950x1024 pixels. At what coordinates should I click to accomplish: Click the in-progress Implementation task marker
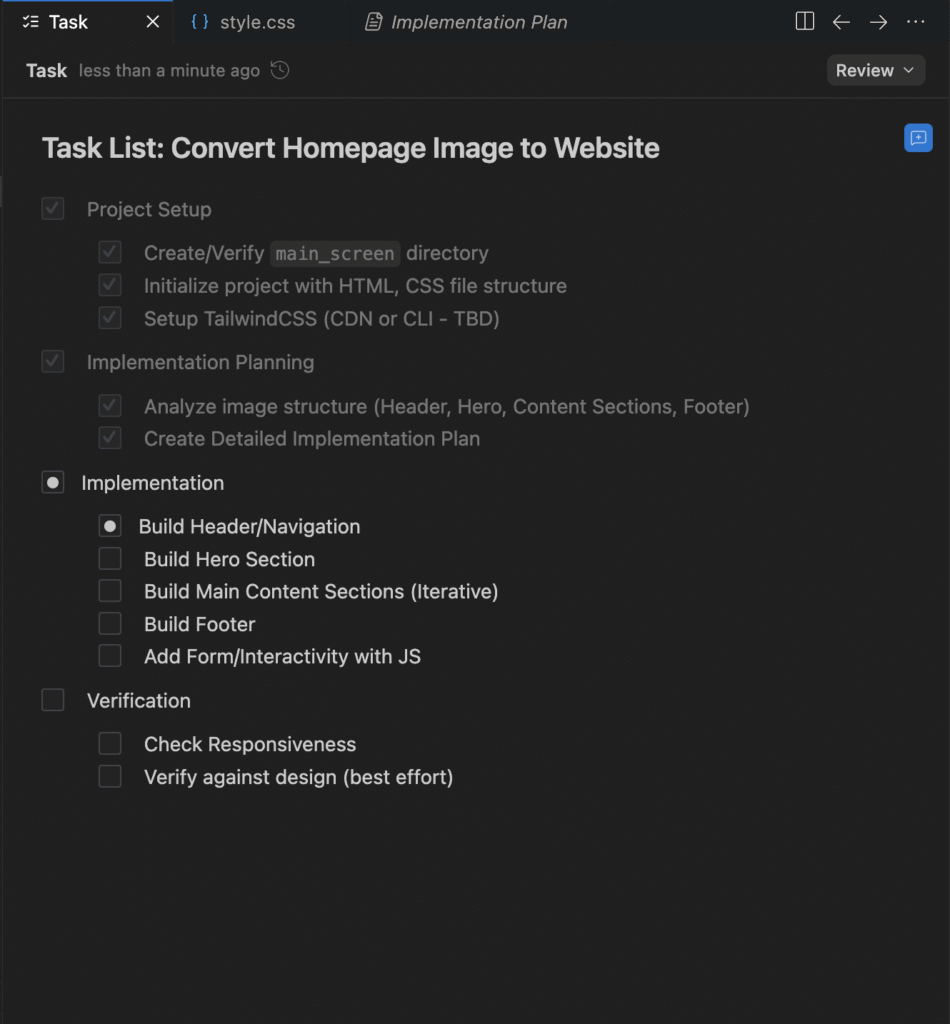tap(53, 483)
